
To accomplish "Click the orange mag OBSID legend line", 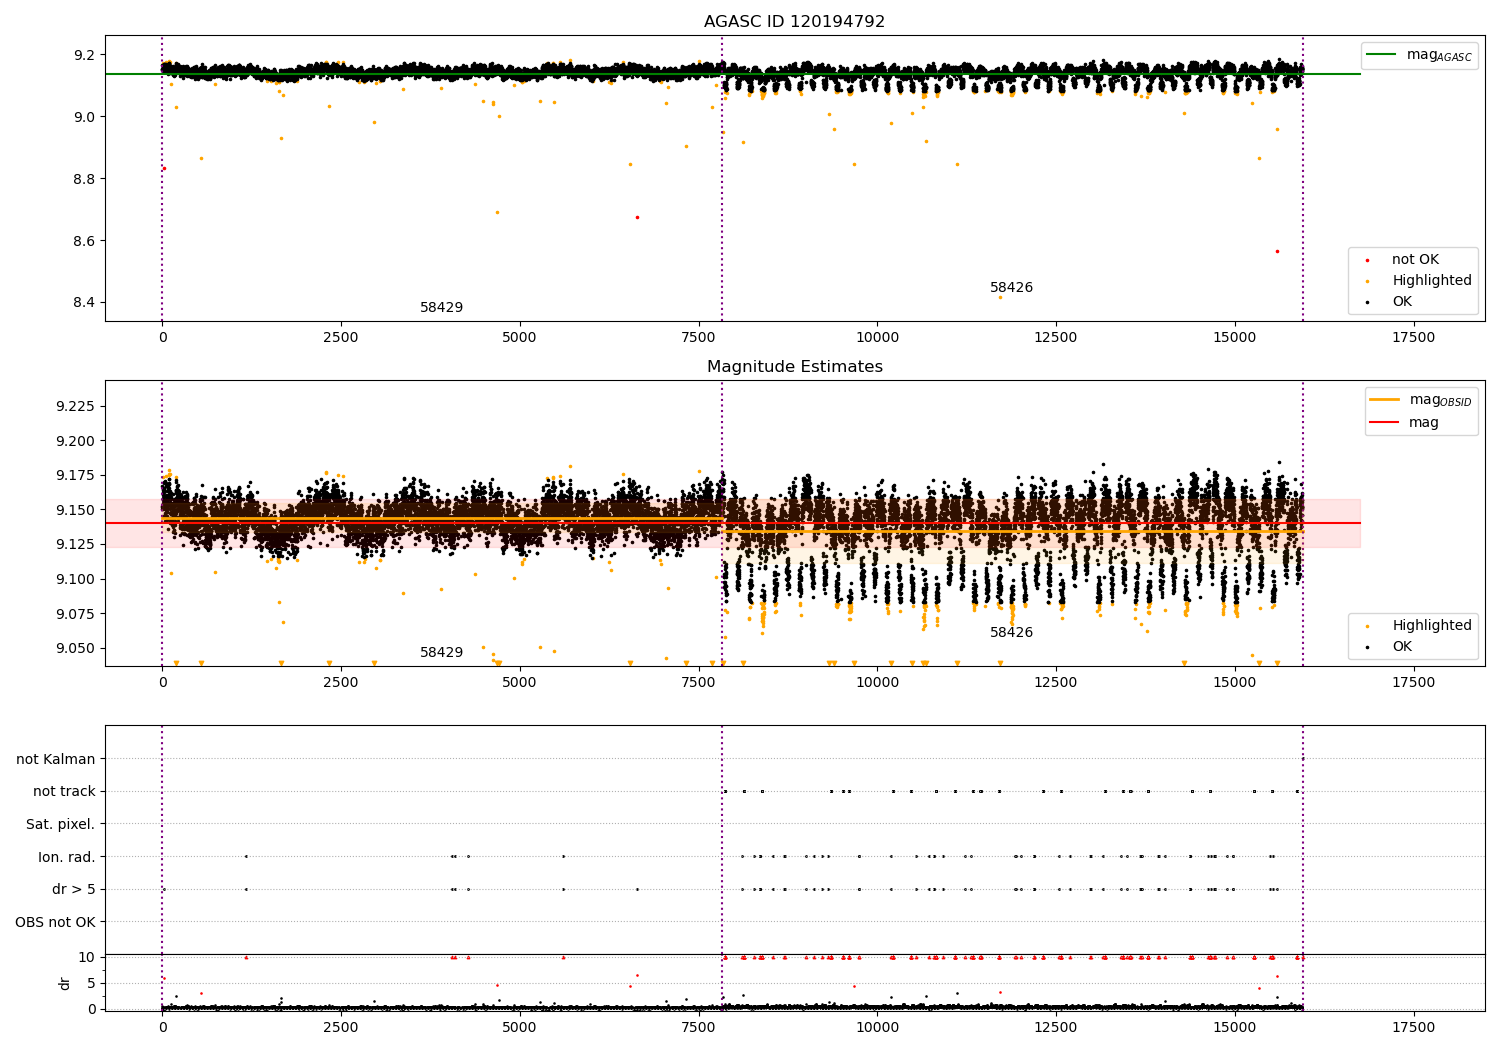I will pyautogui.click(x=1385, y=400).
